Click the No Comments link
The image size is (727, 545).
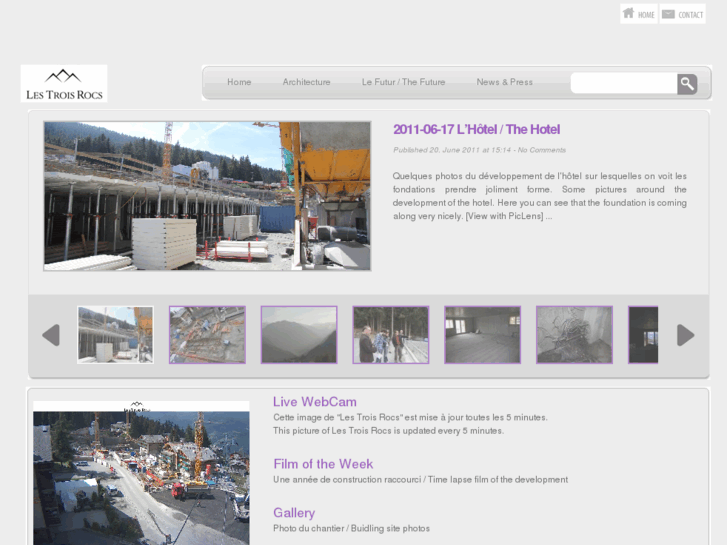(x=542, y=150)
